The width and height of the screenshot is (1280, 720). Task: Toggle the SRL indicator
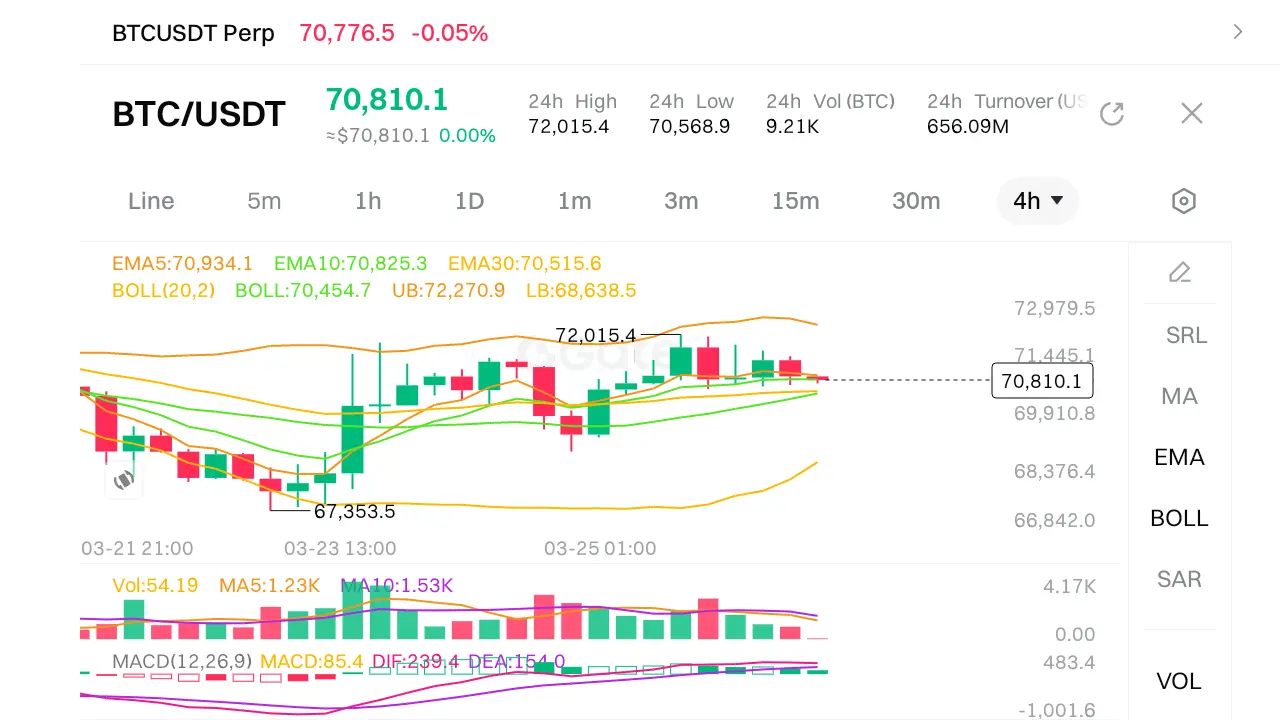(1186, 335)
